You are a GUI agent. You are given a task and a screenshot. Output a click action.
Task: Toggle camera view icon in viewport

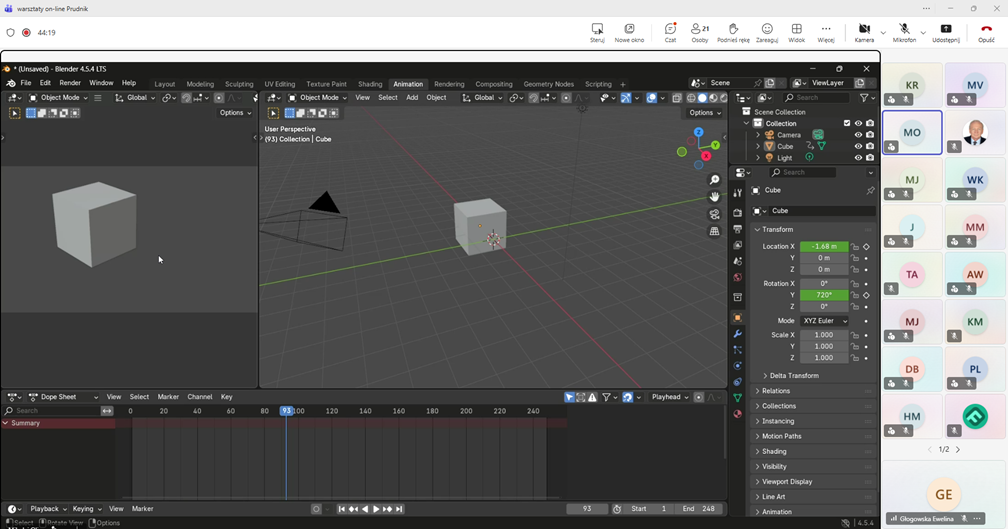(x=714, y=214)
